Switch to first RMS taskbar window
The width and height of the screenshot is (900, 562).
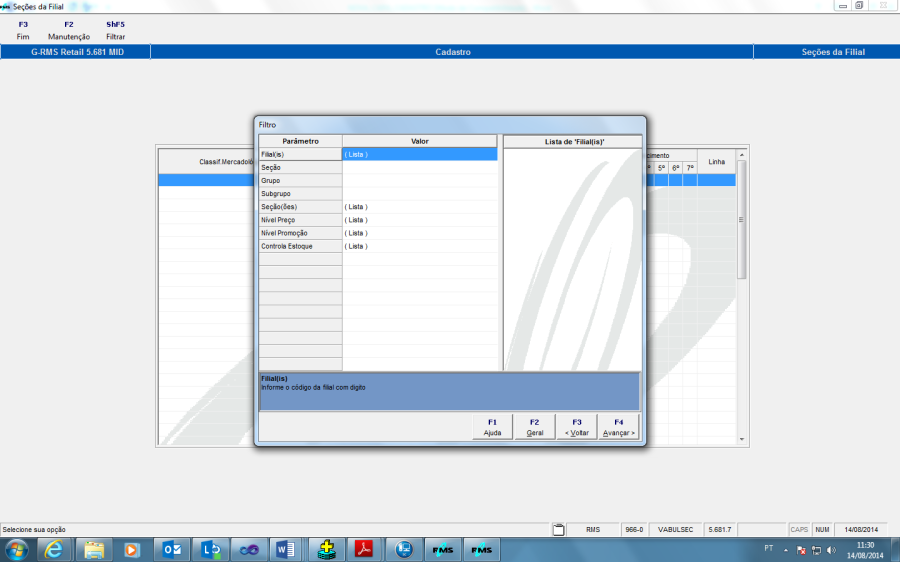[443, 550]
